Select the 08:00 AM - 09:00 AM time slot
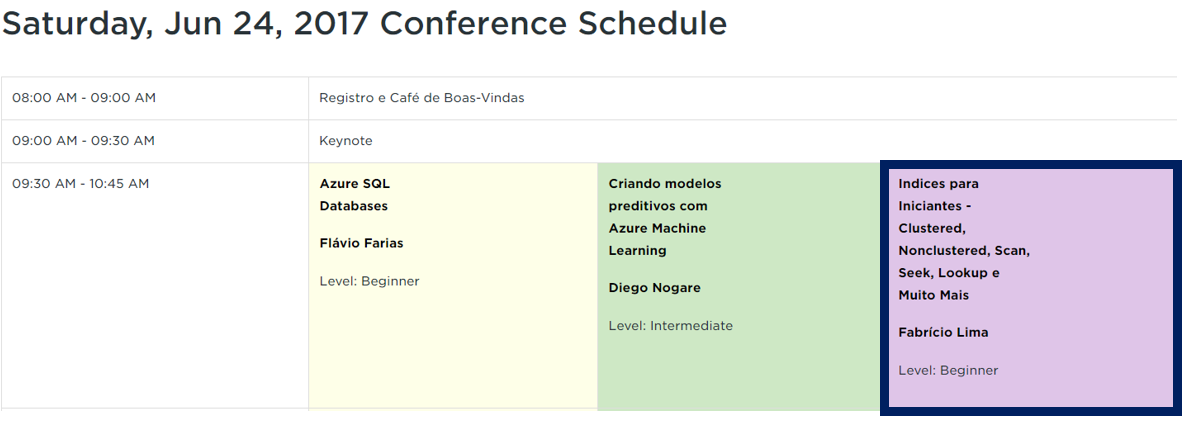This screenshot has width=1187, height=423. click(84, 98)
